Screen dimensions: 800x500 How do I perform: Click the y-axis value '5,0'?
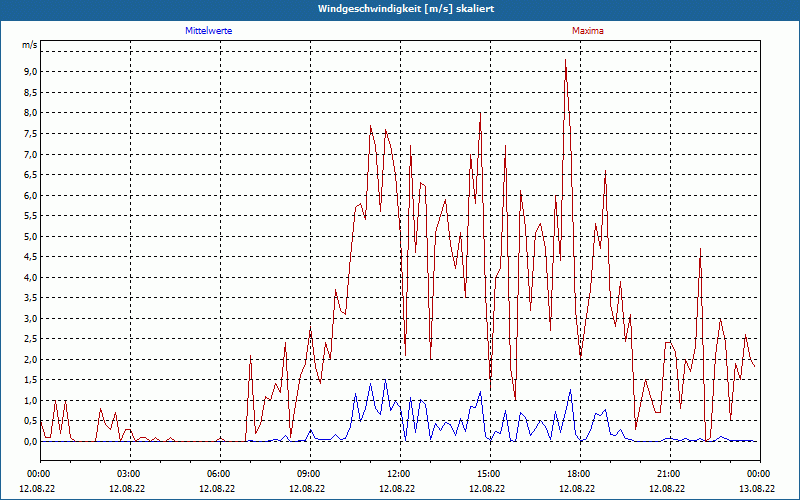pos(31,236)
